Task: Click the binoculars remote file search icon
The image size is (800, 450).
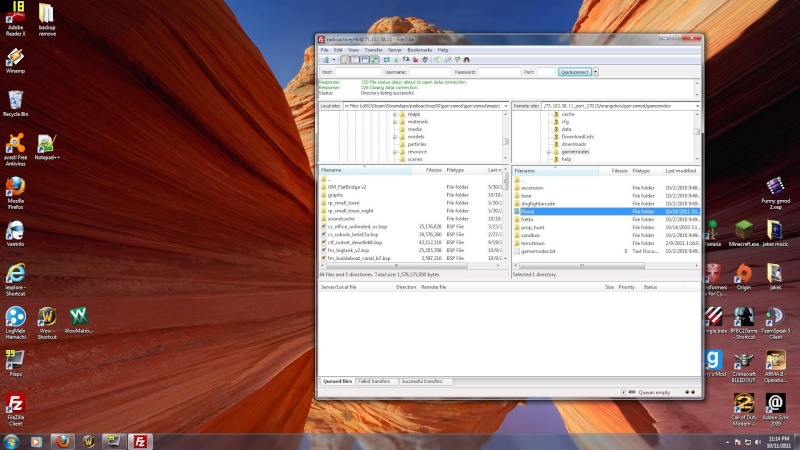Action: (x=466, y=60)
